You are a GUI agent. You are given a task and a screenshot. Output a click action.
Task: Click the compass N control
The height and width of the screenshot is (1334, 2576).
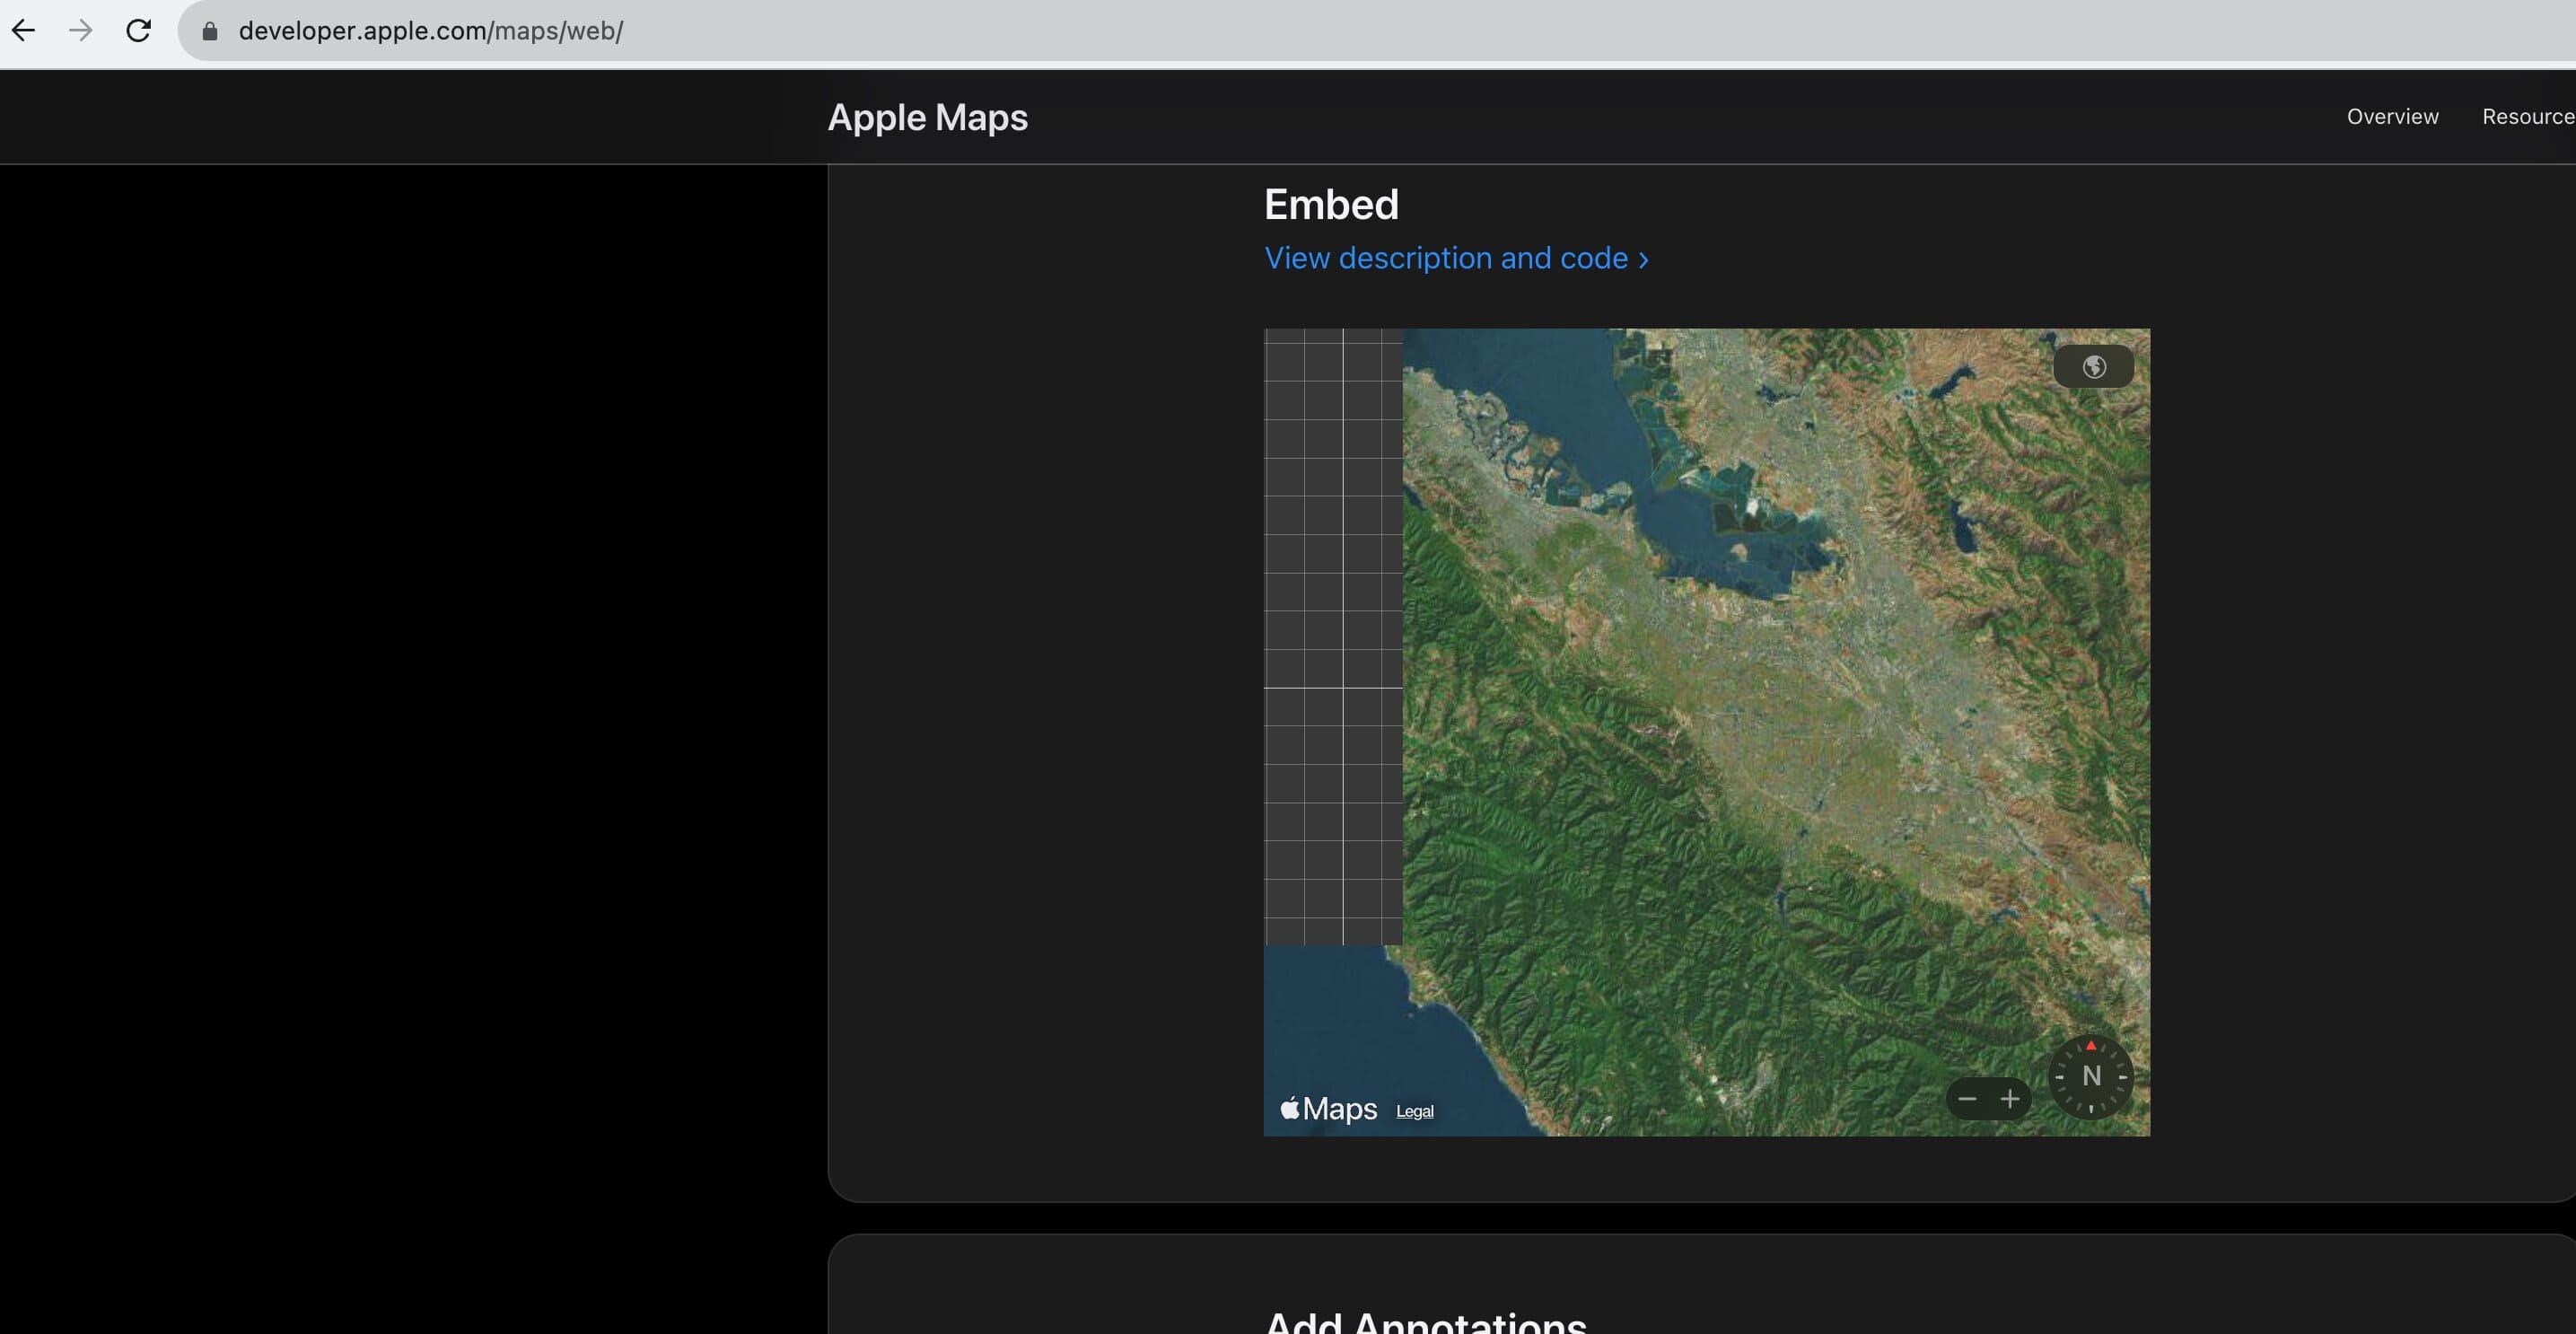click(x=2090, y=1077)
